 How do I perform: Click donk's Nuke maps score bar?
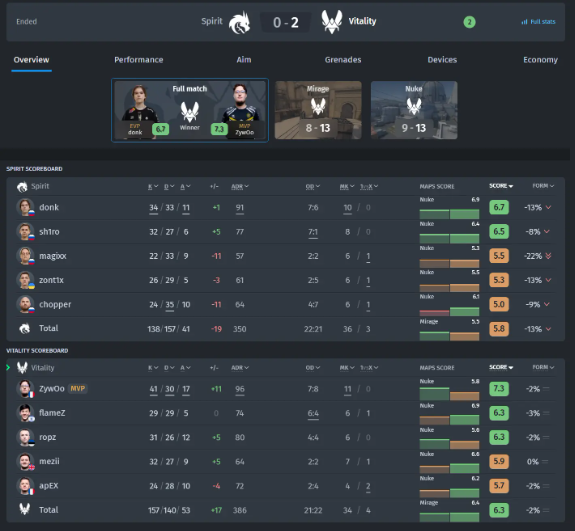pos(449,214)
